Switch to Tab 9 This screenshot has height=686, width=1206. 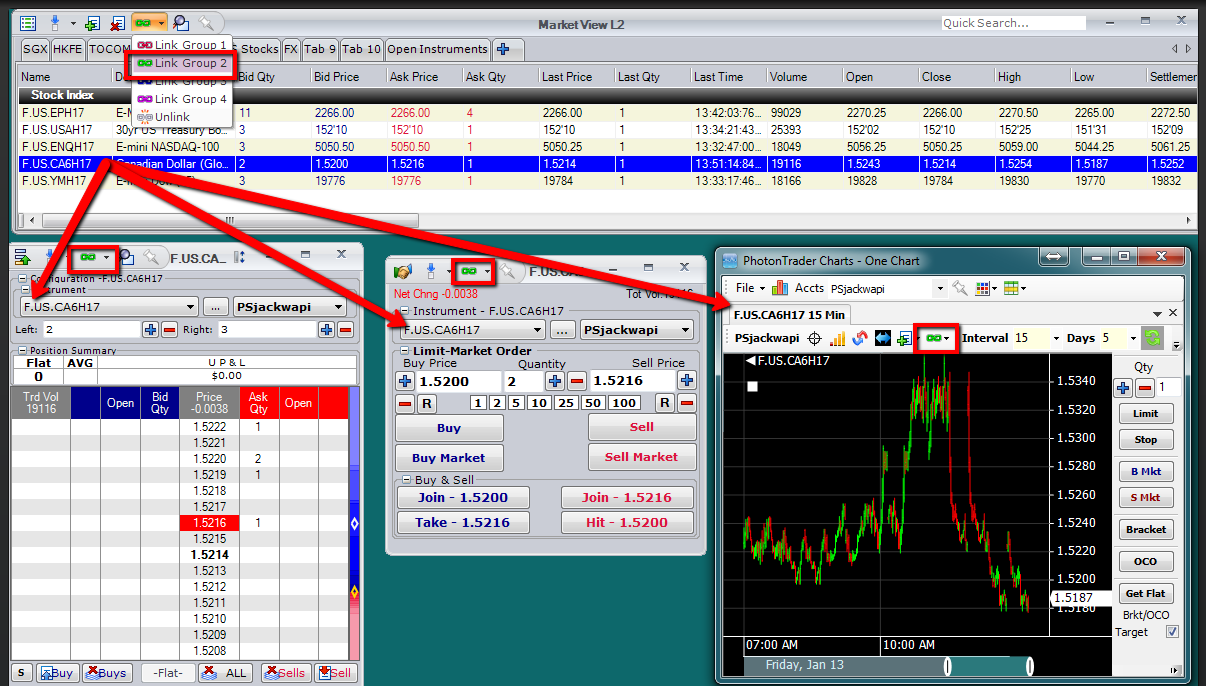(x=320, y=49)
